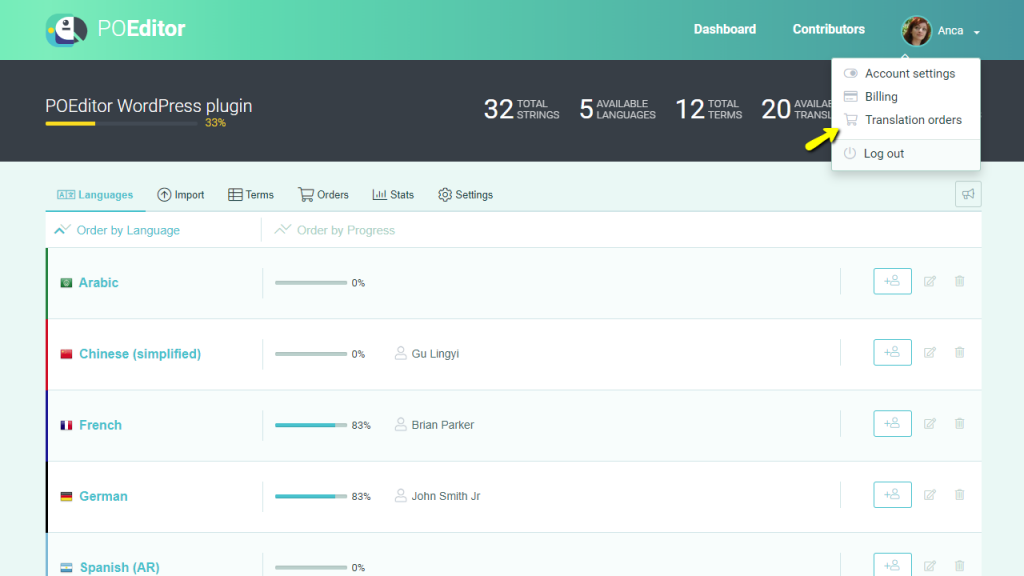1024x576 pixels.
Task: Add contributor to French
Action: [892, 424]
